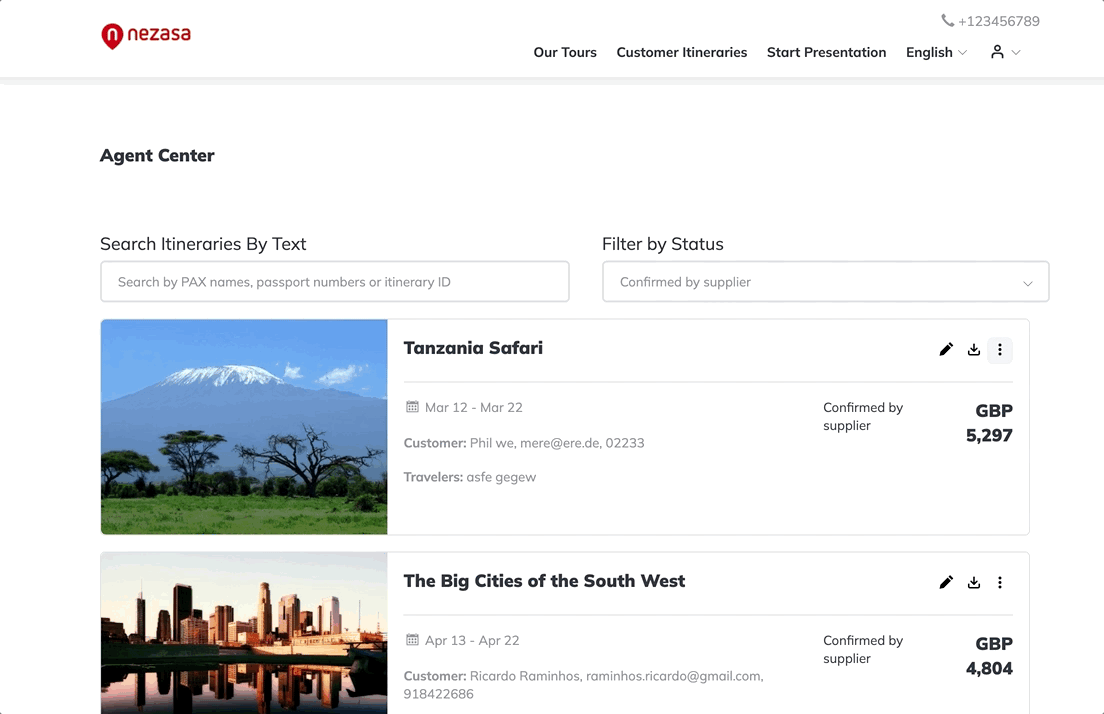Image resolution: width=1104 pixels, height=714 pixels.
Task: Open the Tanzania Safari title
Action: click(473, 348)
